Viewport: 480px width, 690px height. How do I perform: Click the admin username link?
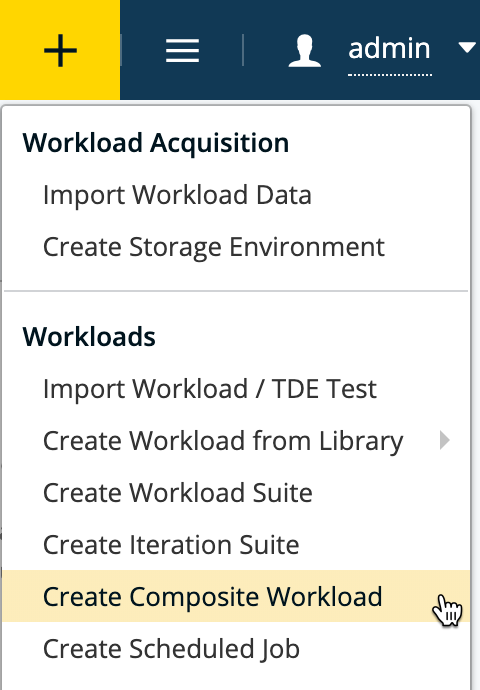pos(389,48)
